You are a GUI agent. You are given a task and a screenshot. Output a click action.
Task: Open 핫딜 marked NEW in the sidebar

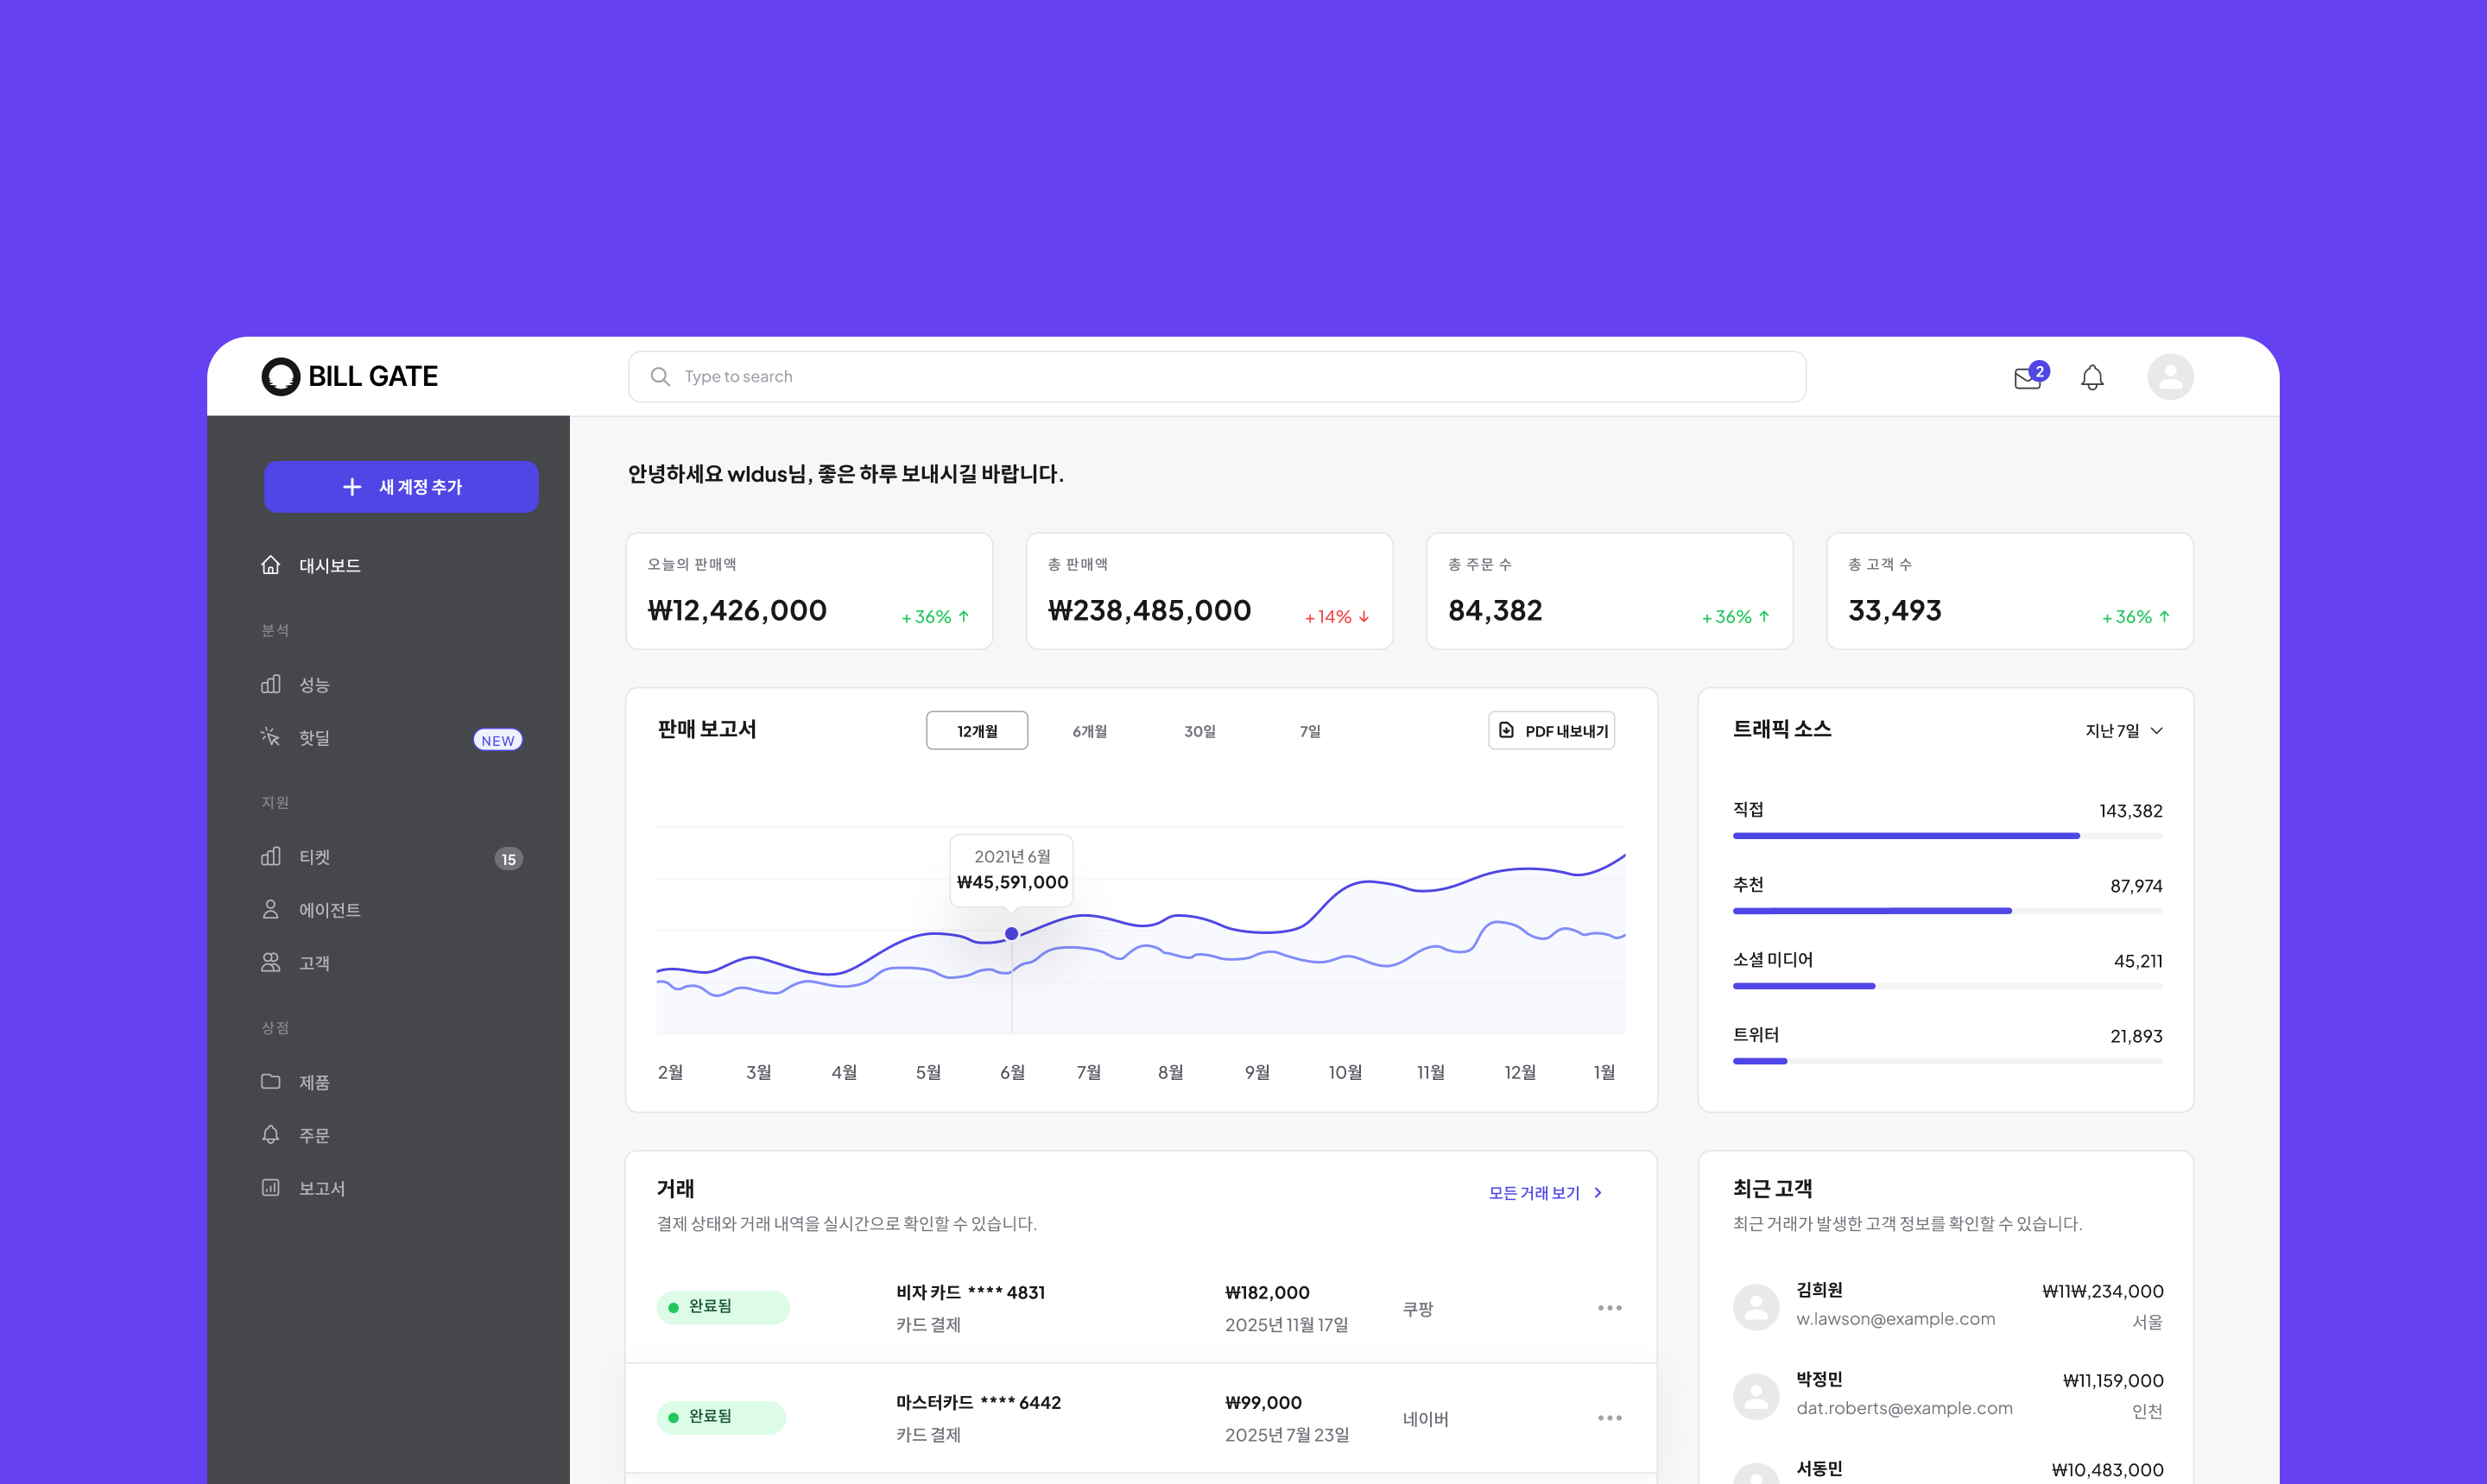[x=313, y=738]
